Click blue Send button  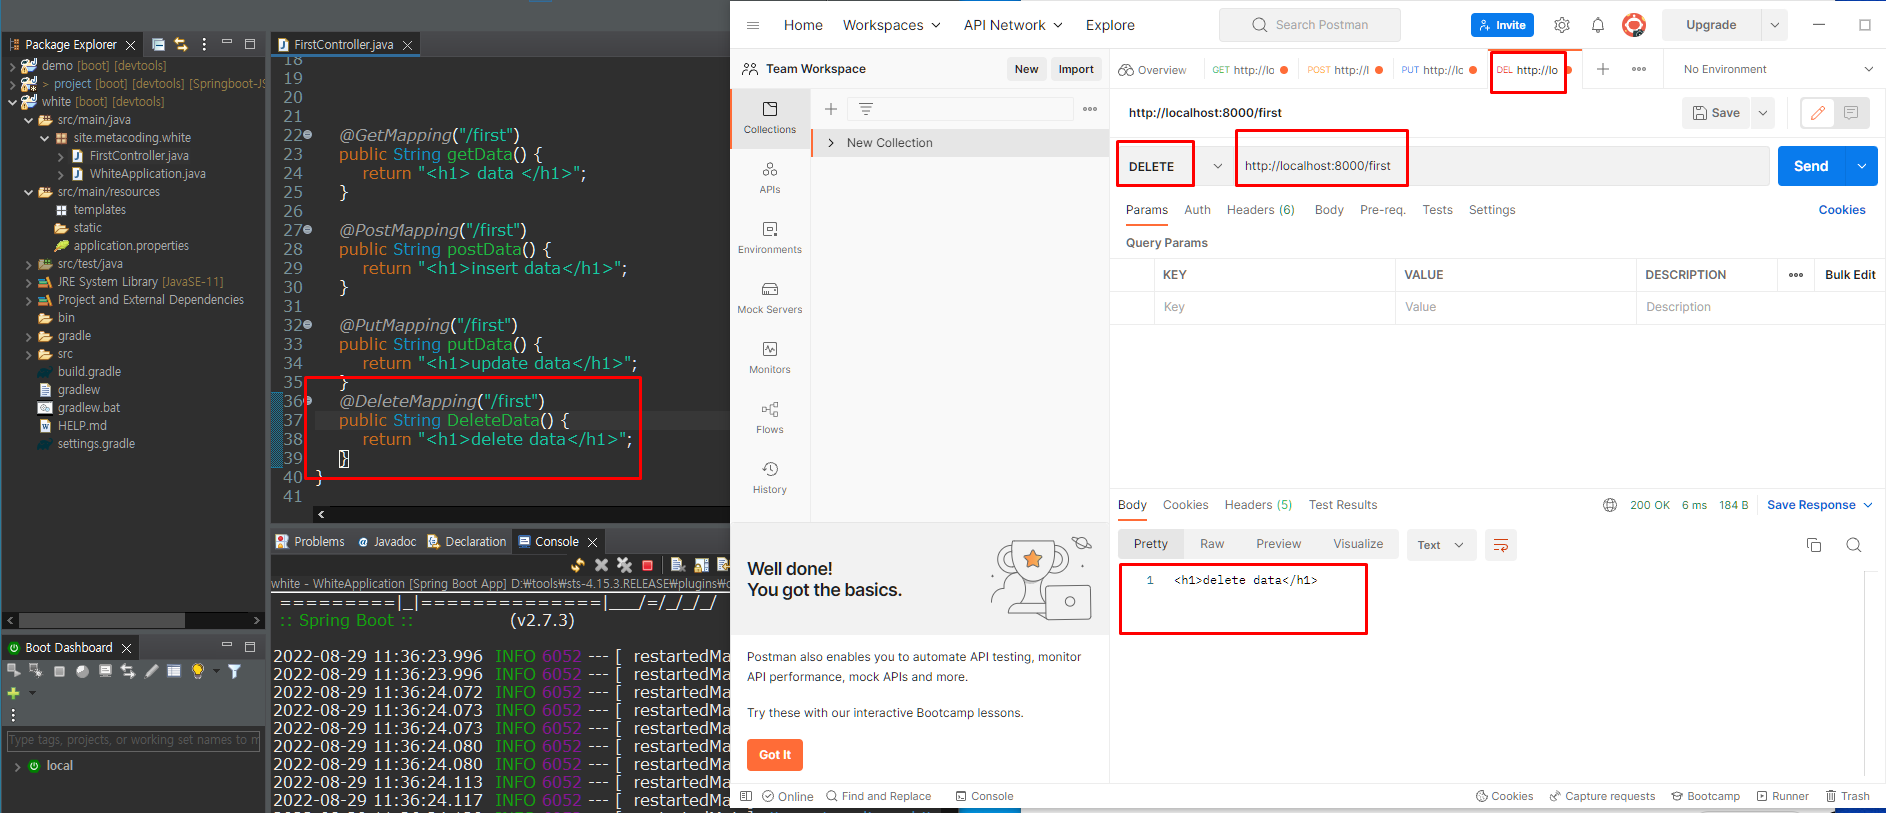pyautogui.click(x=1811, y=166)
